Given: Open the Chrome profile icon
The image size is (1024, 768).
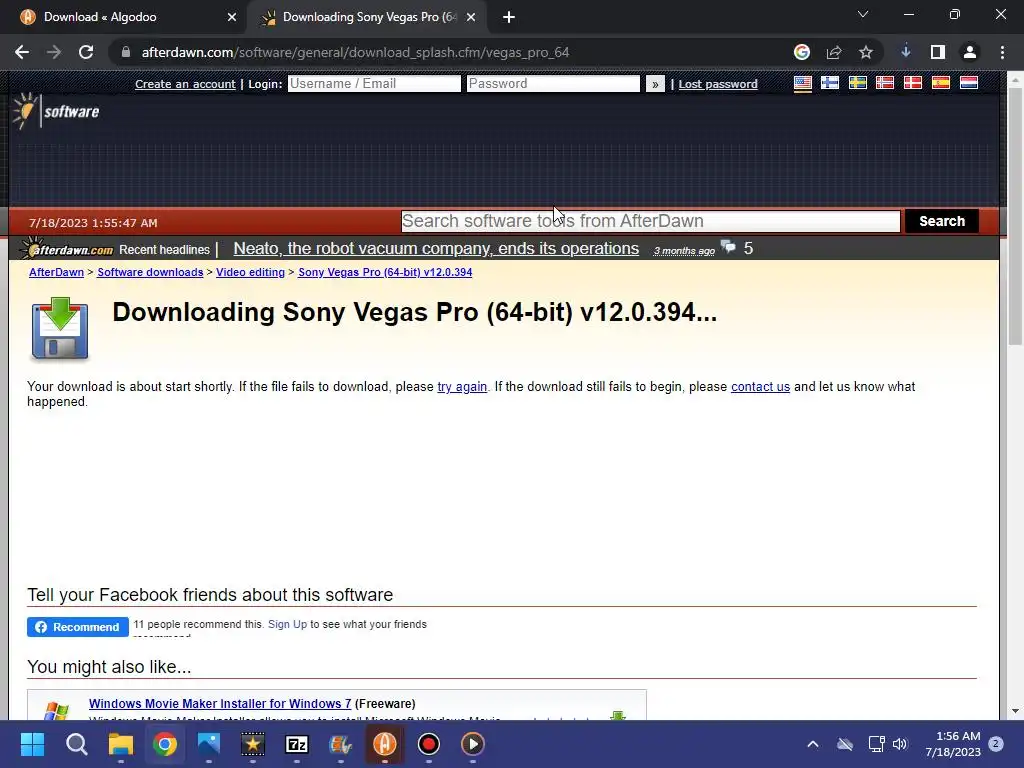Looking at the screenshot, I should point(970,52).
